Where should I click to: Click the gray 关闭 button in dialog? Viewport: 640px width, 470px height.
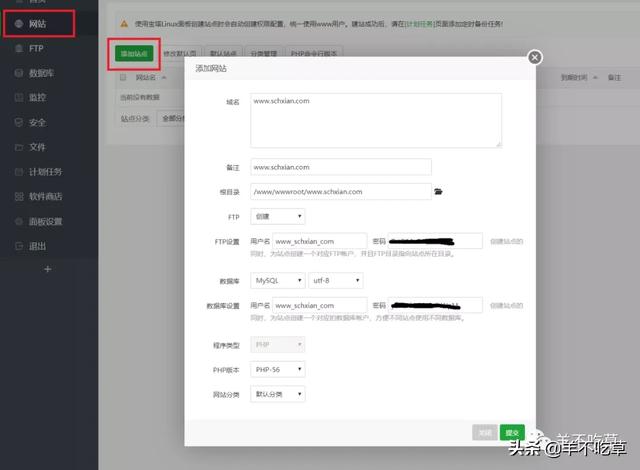point(485,432)
